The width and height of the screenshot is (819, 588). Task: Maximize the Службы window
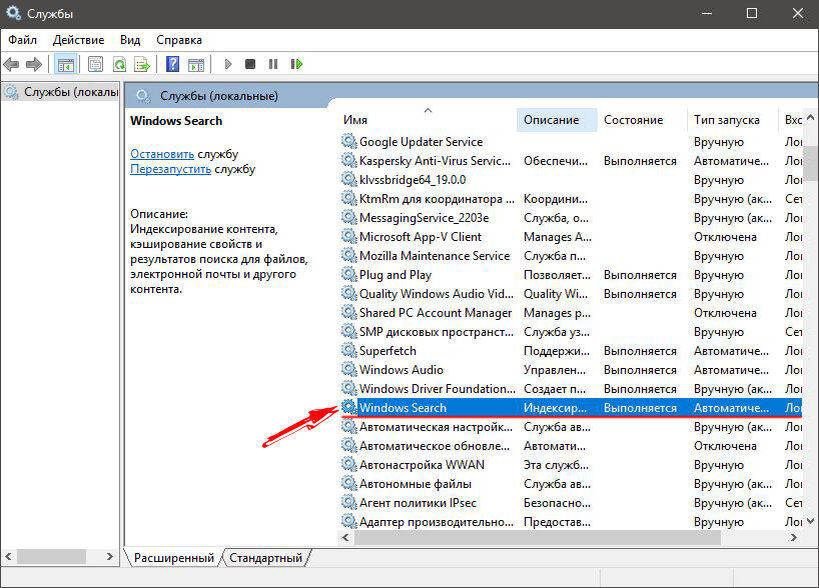752,14
